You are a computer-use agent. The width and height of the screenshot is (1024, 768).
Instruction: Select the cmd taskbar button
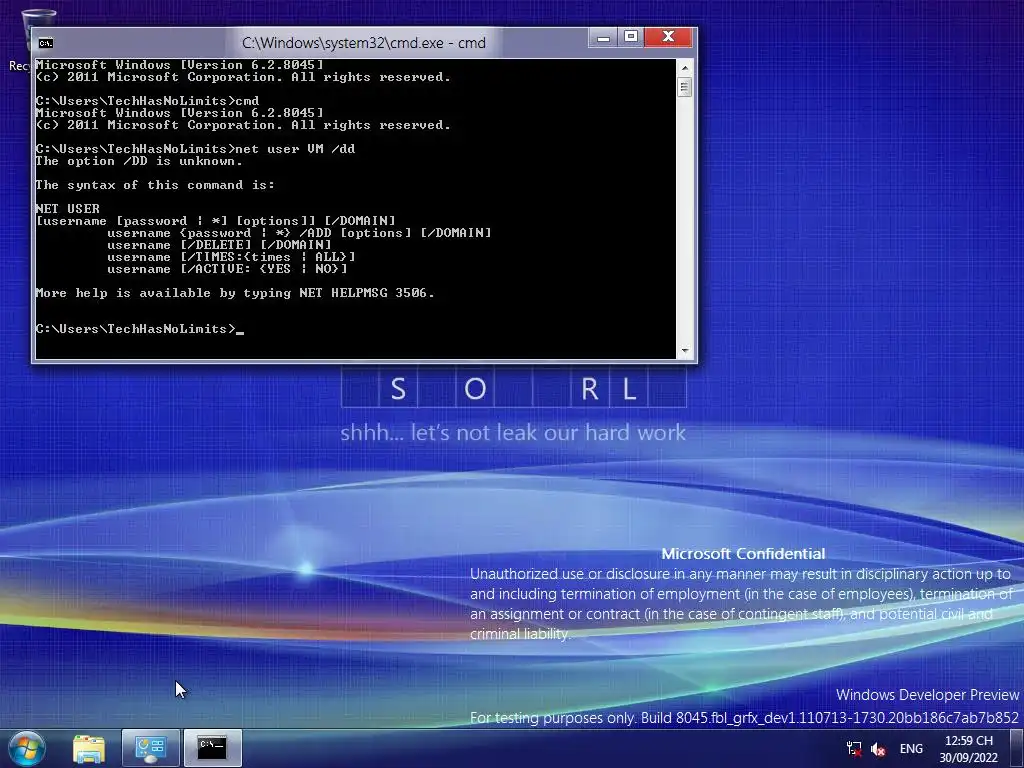(x=212, y=748)
